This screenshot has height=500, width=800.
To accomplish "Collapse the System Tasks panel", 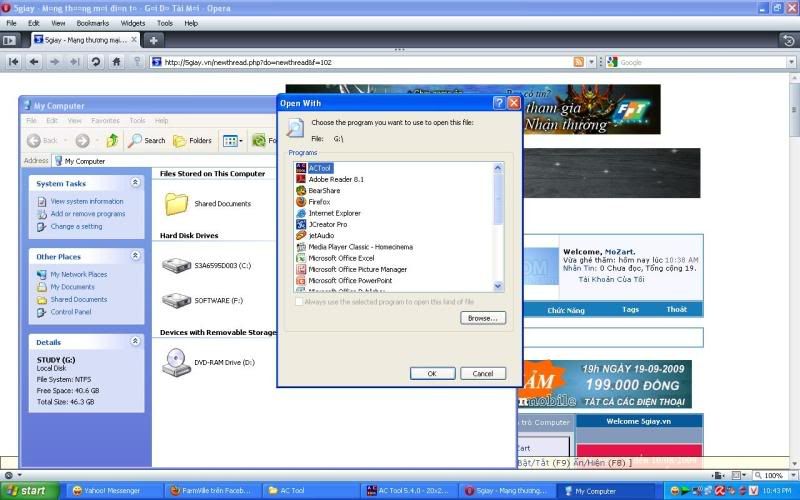I will [x=135, y=183].
